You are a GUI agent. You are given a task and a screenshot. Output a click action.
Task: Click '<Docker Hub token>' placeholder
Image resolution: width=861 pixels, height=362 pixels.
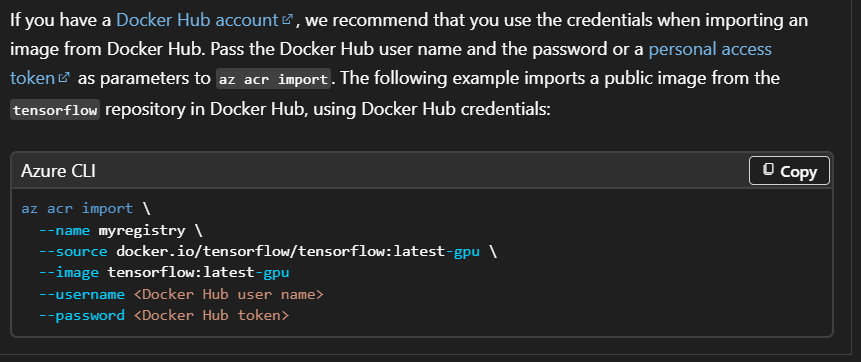[211, 315]
